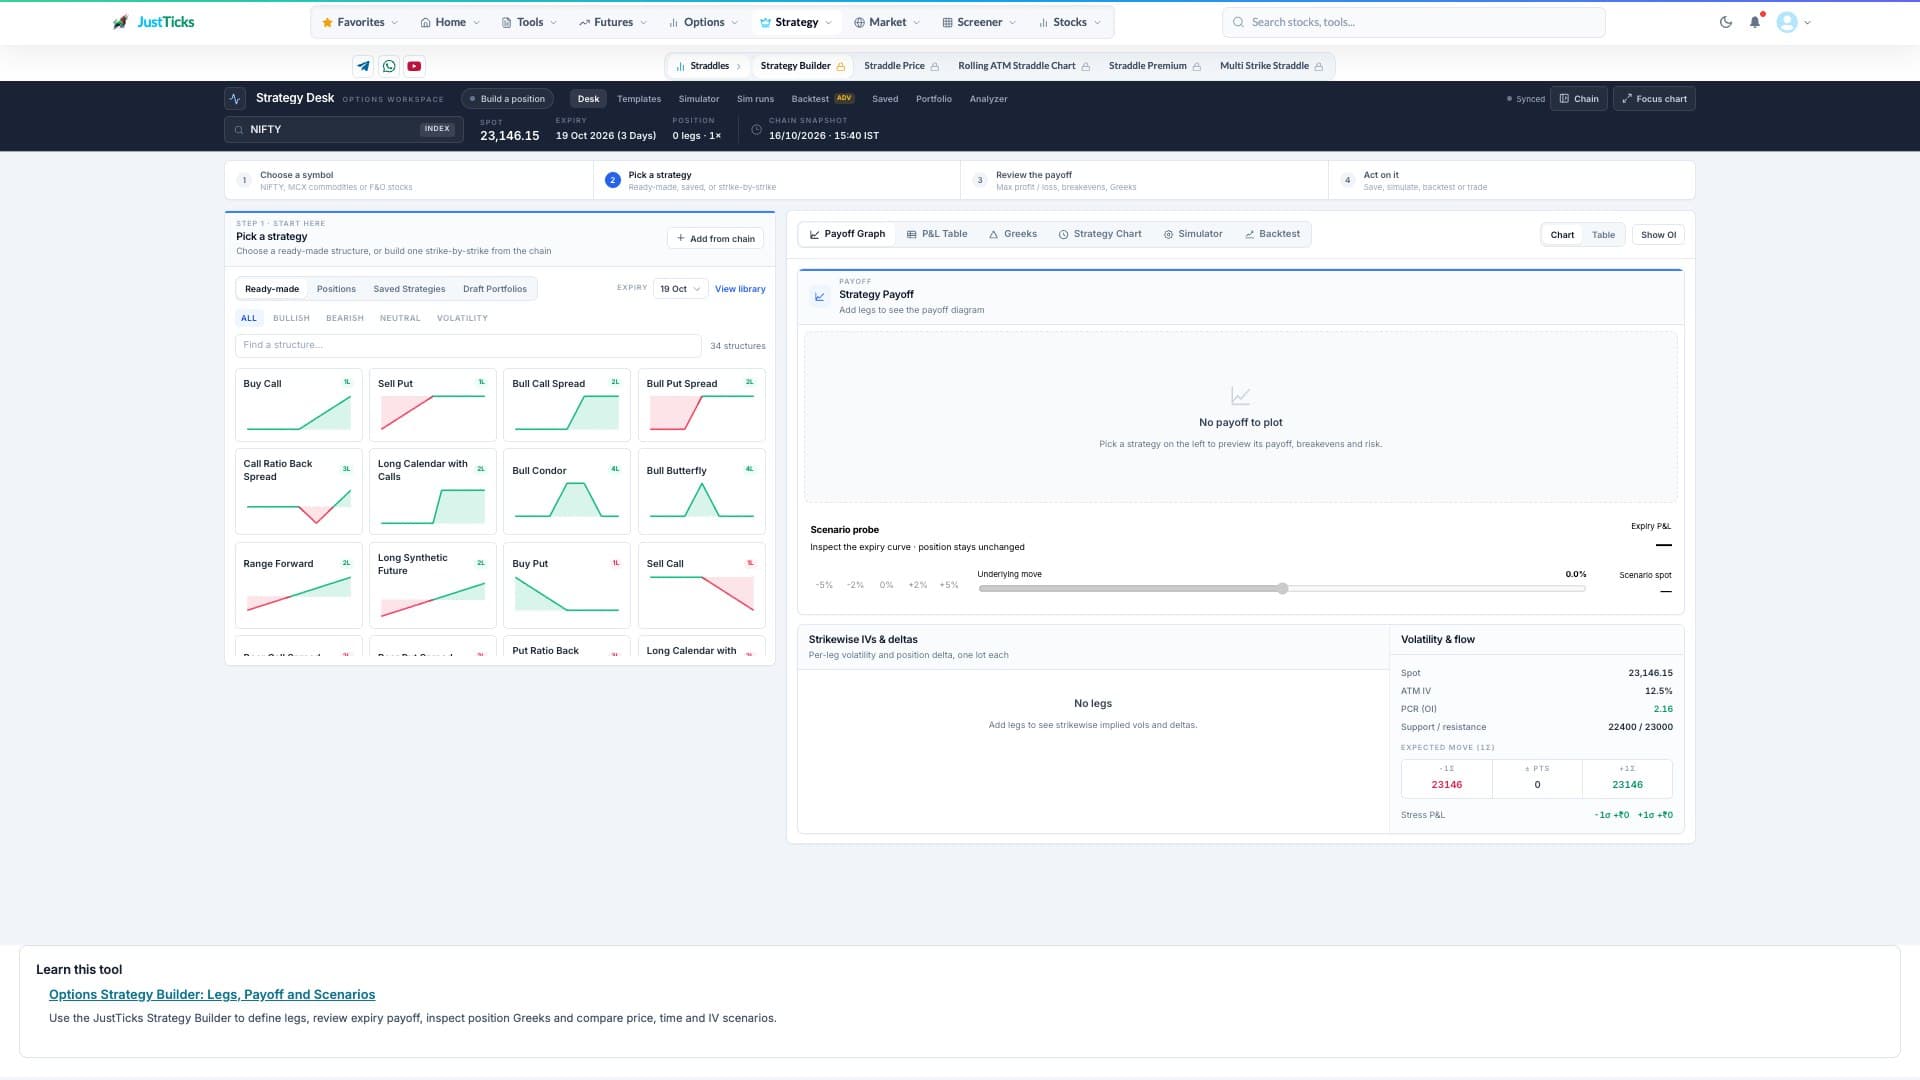
Task: Toggle dark mode moon icon
Action: [x=1726, y=22]
